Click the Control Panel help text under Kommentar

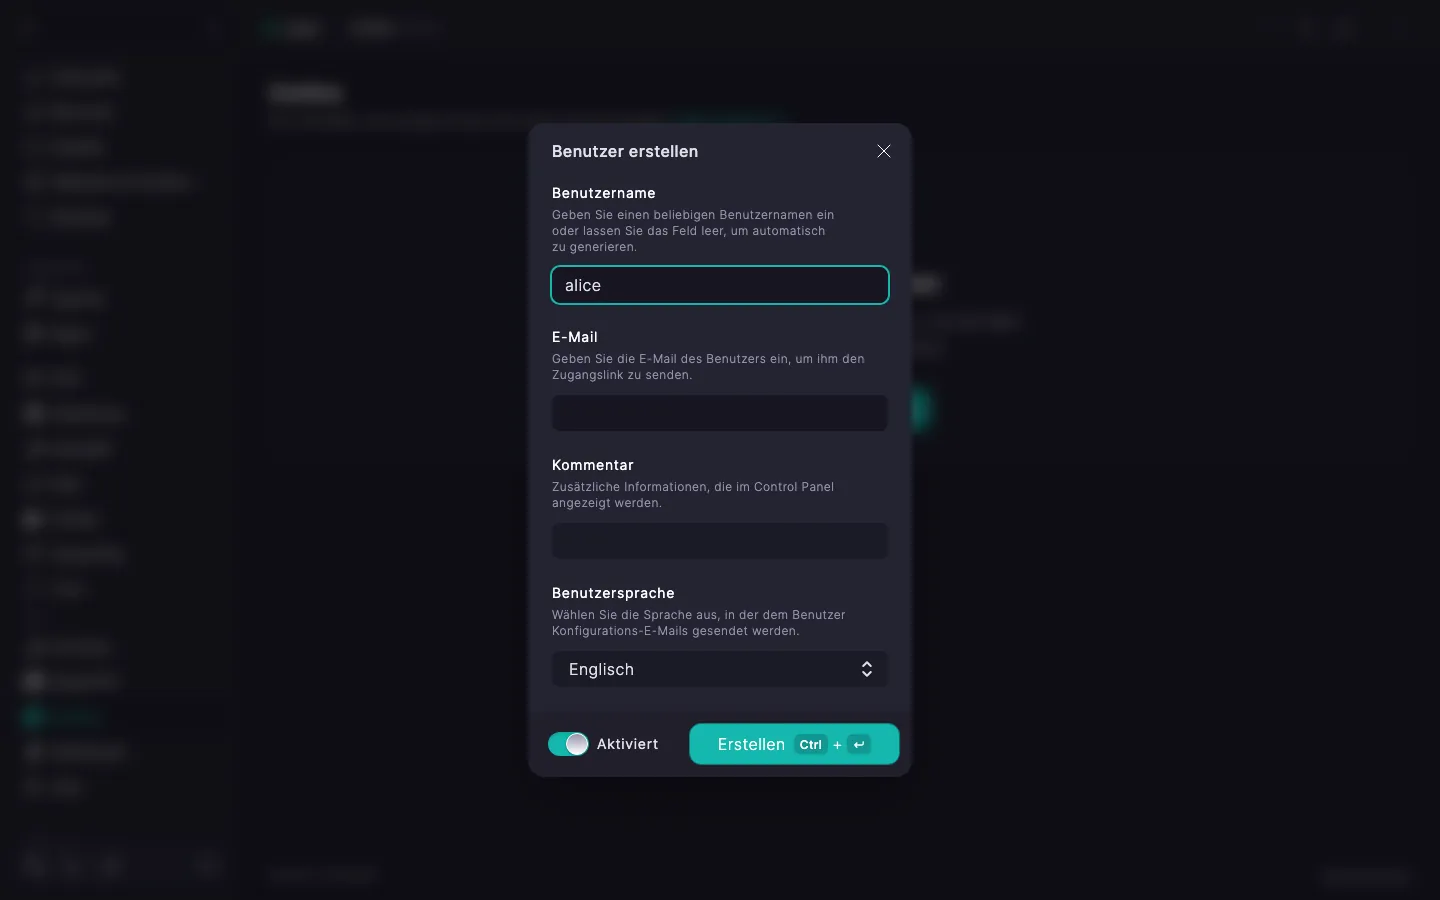693,495
